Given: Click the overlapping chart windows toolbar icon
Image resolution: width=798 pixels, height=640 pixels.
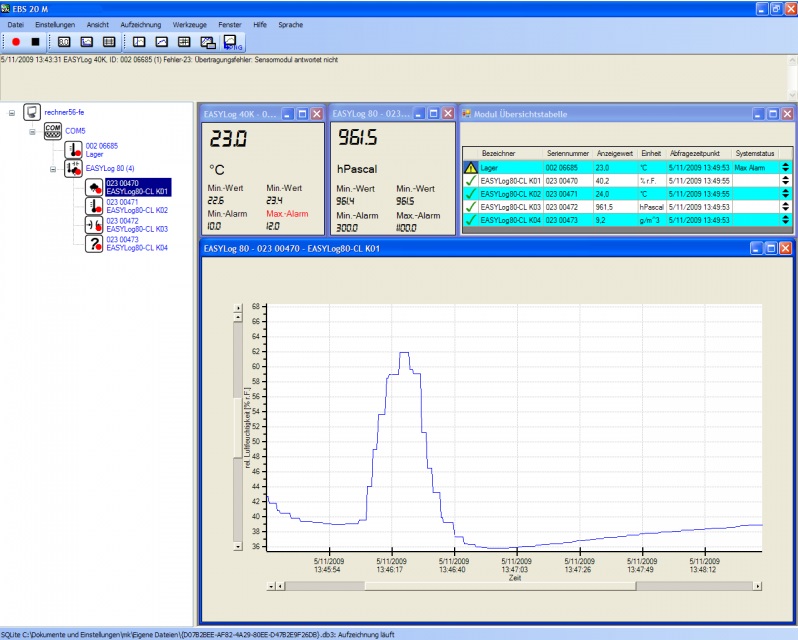Looking at the screenshot, I should click(208, 43).
